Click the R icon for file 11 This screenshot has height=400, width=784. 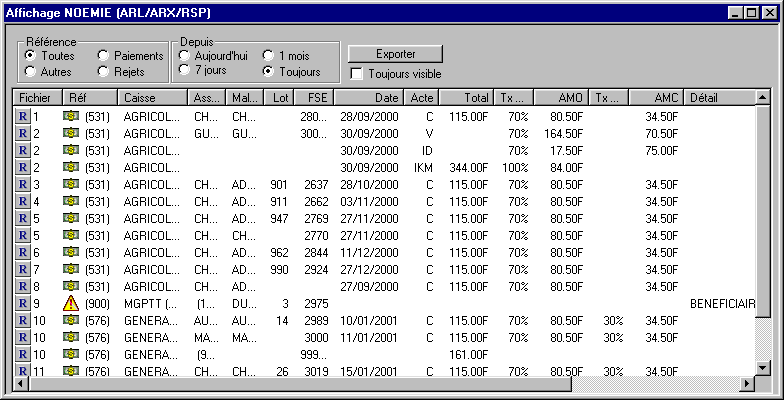[x=23, y=371]
